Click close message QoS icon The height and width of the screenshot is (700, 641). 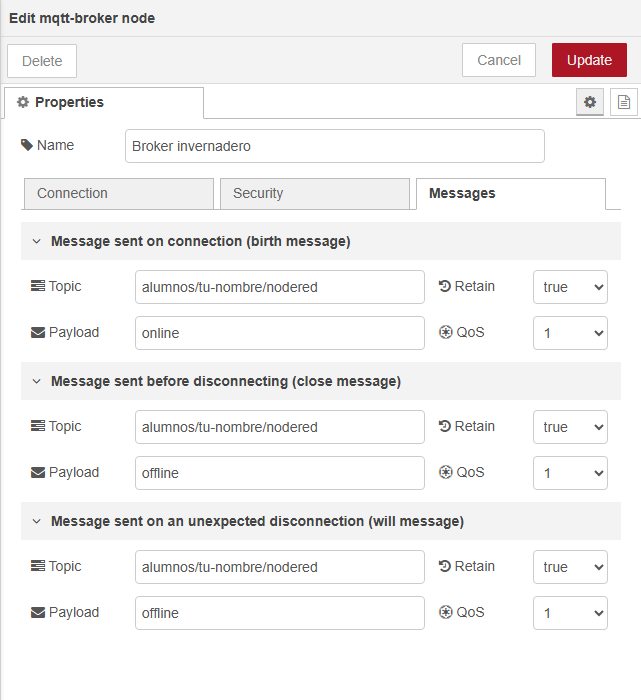445,472
